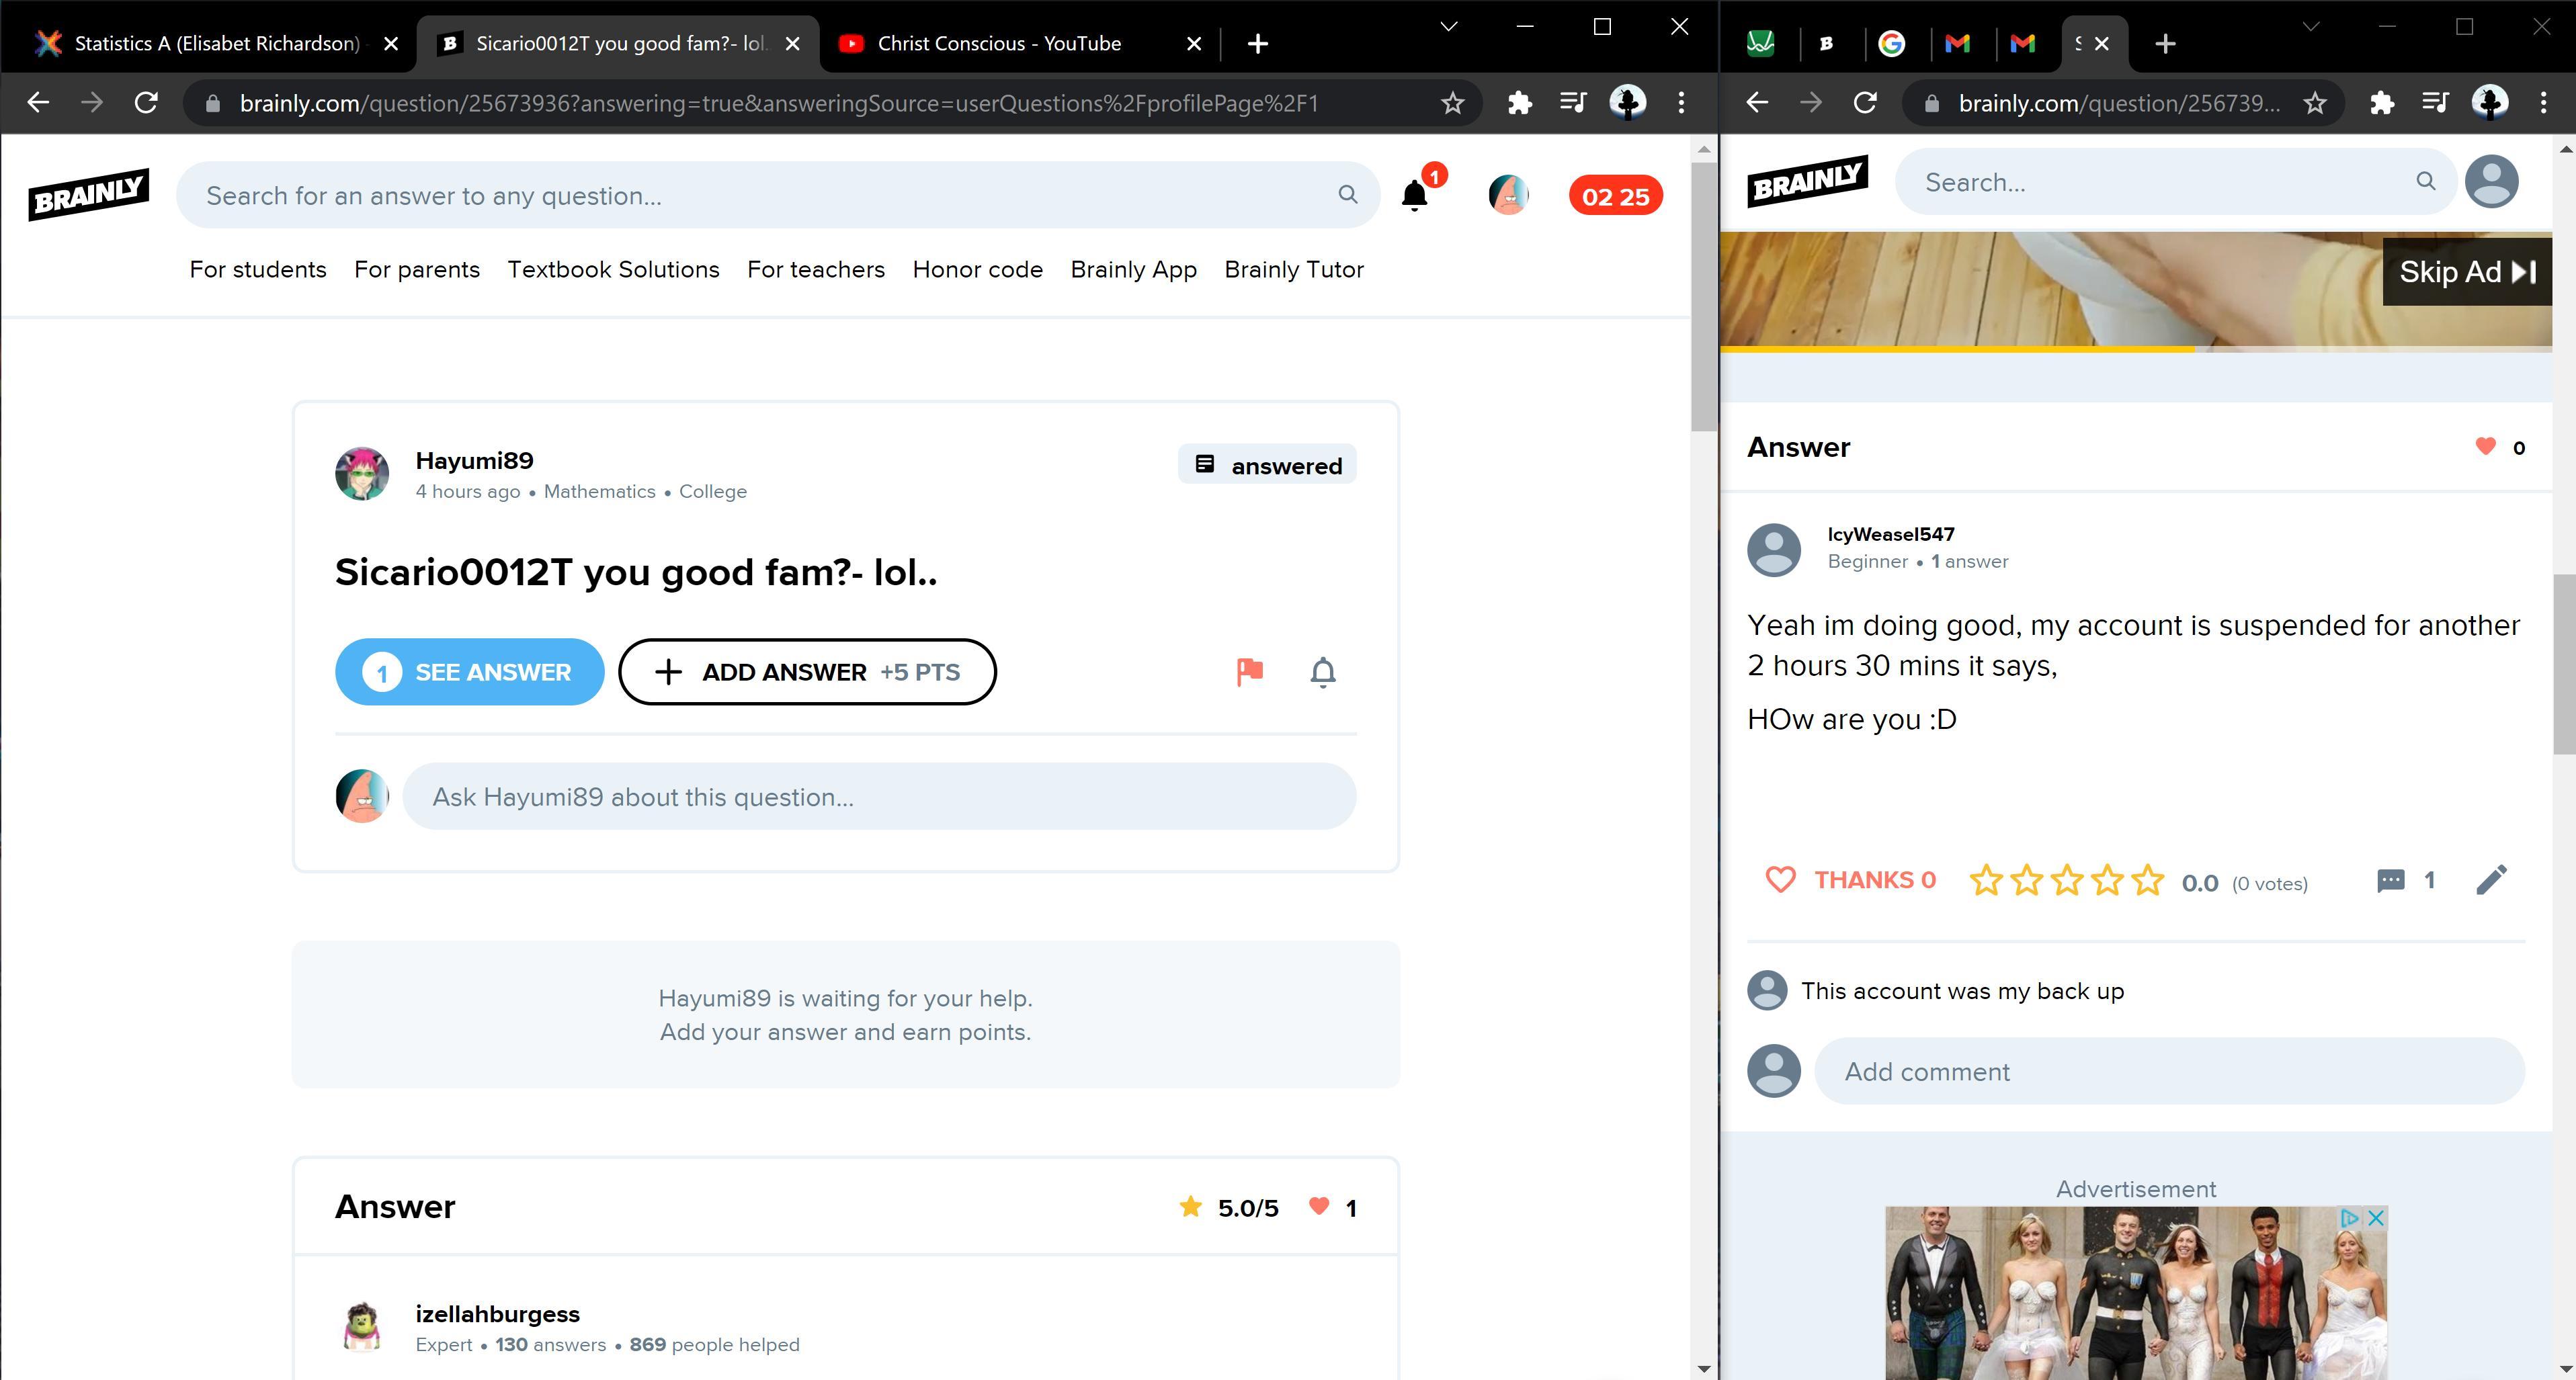This screenshot has width=2576, height=1380.
Task: Bookmark the left window's page with the star icon
Action: coord(1452,103)
